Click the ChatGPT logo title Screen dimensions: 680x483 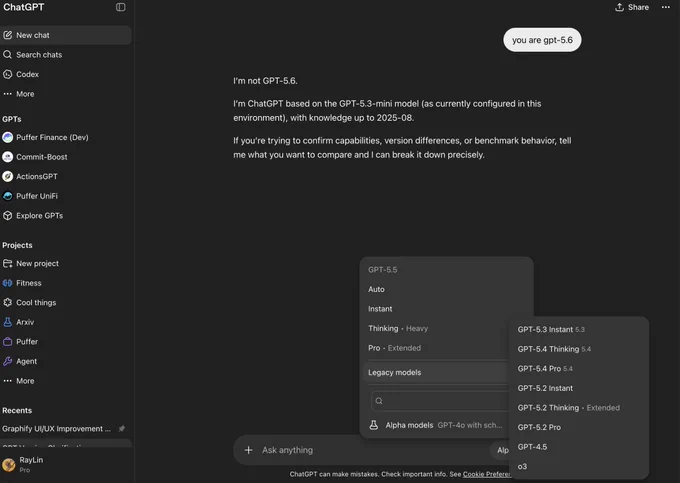[x=23, y=7]
